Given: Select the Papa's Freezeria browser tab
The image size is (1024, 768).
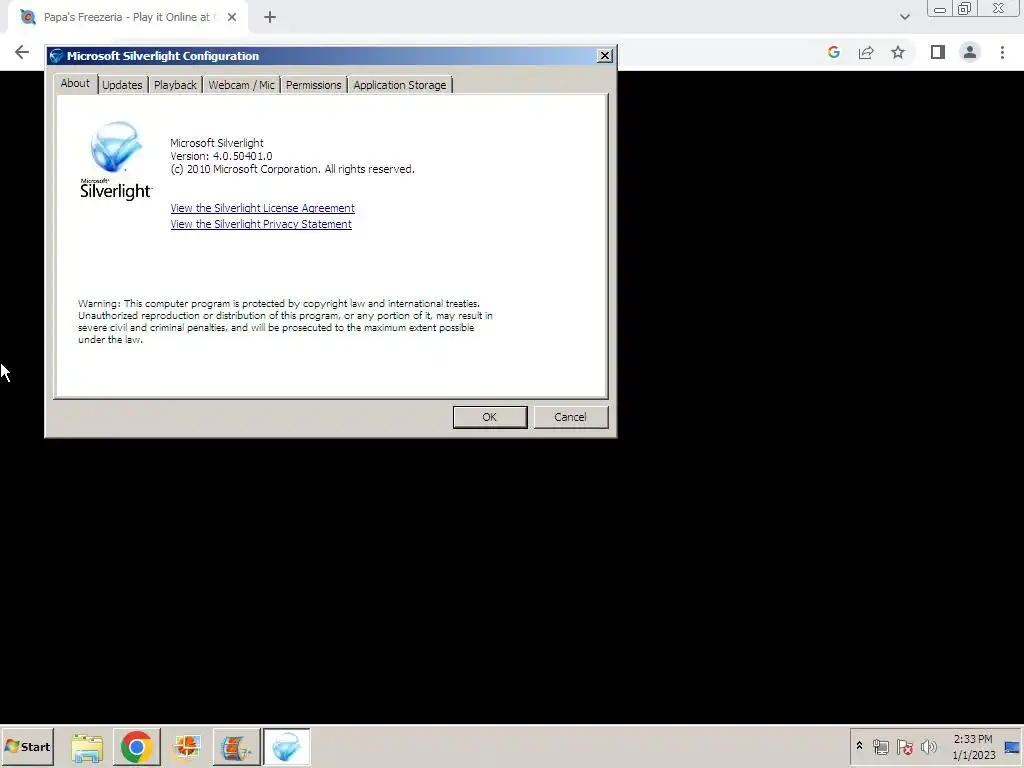Looking at the screenshot, I should click(x=127, y=18).
